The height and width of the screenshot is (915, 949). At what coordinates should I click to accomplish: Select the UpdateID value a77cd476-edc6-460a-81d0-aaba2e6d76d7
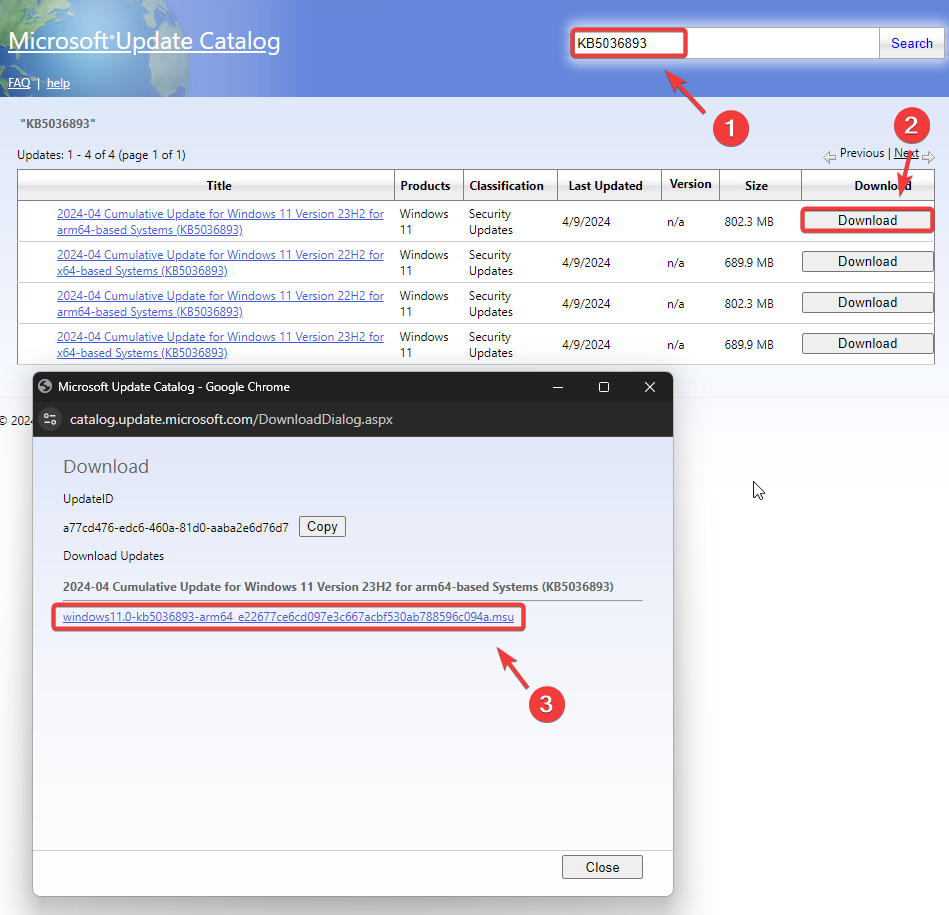[176, 528]
